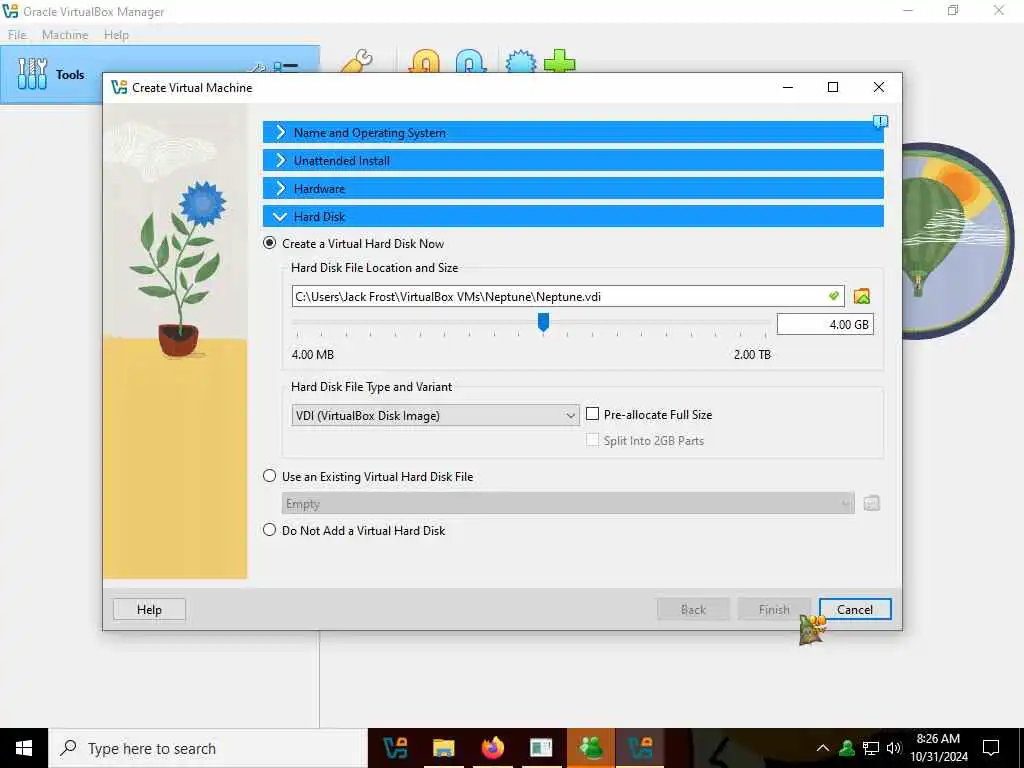Viewport: 1024px width, 768px height.
Task: Click the green user icon in the system tray
Action: pyautogui.click(x=847, y=748)
